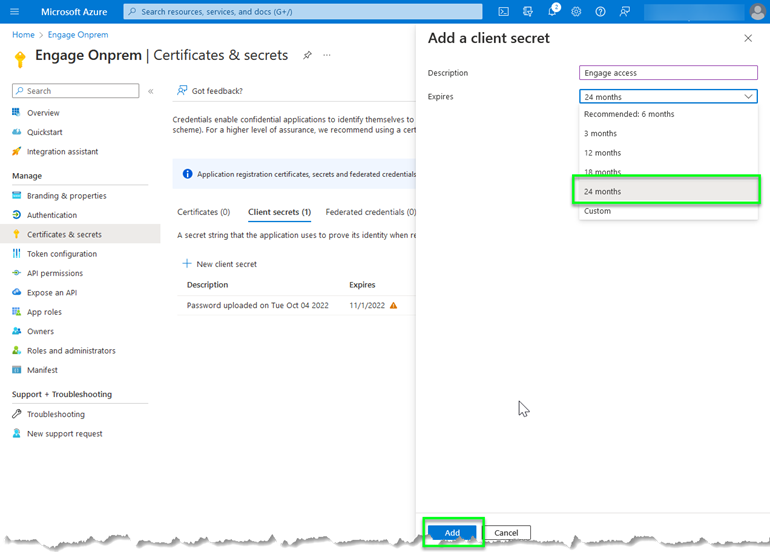770x552 pixels.
Task: Open Cloud Shell from the top bar
Action: pyautogui.click(x=503, y=11)
